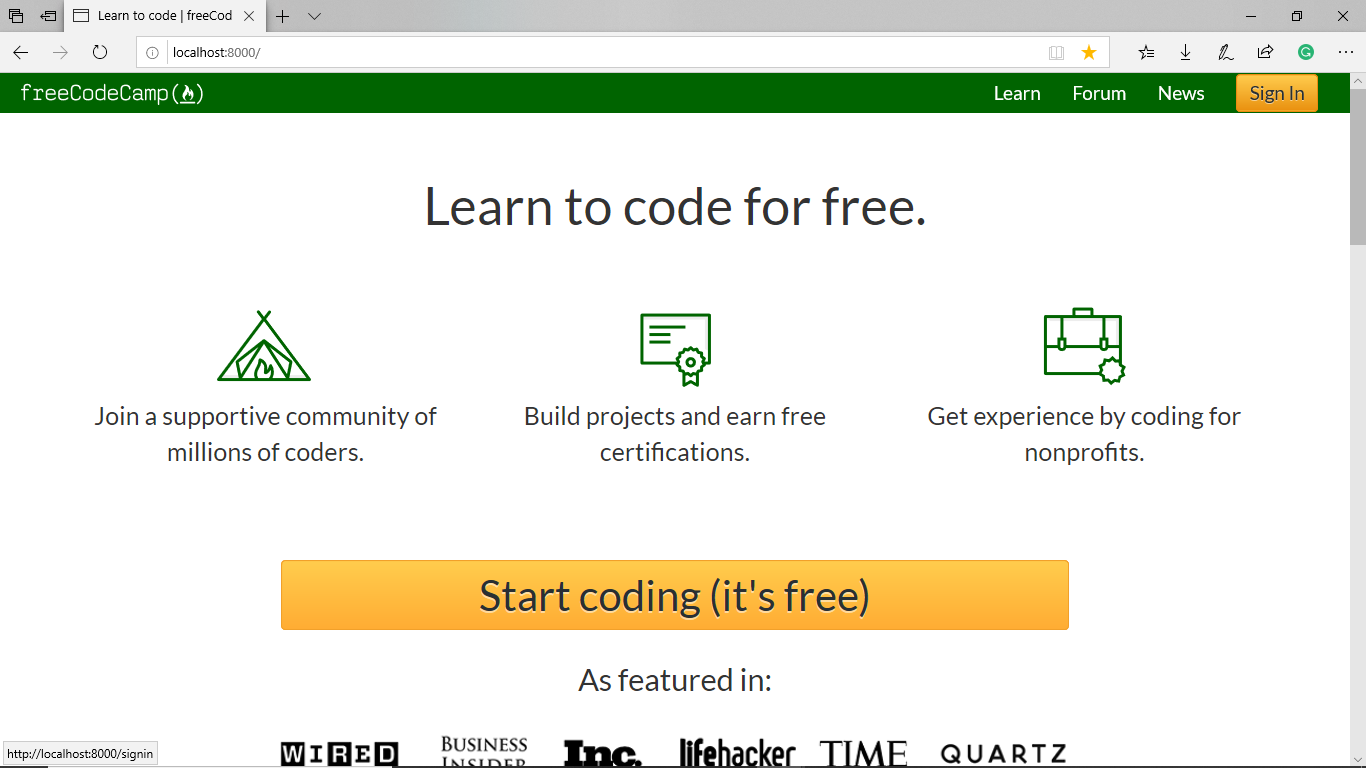Click the certification certificate icon
Image resolution: width=1366 pixels, height=768 pixels.
(675, 347)
